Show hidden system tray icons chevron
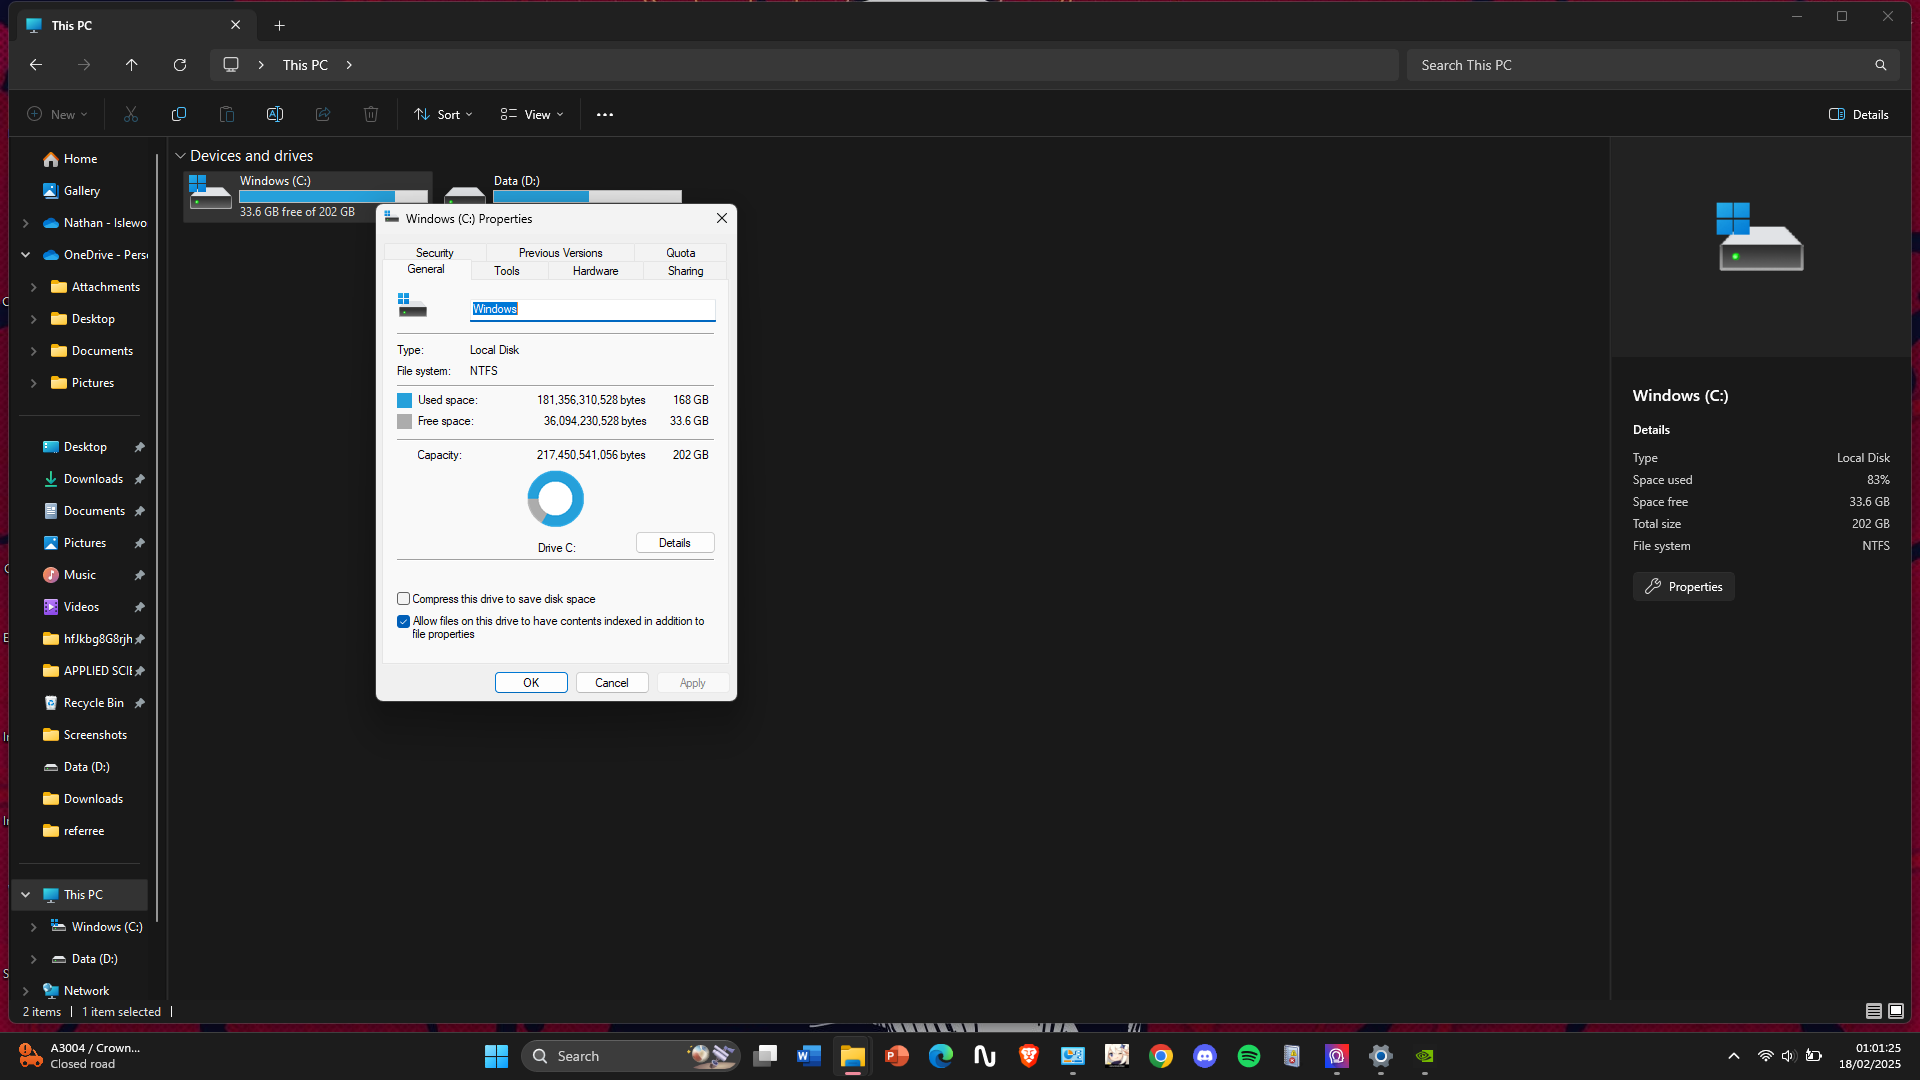Viewport: 1920px width, 1080px height. pyautogui.click(x=1734, y=1056)
